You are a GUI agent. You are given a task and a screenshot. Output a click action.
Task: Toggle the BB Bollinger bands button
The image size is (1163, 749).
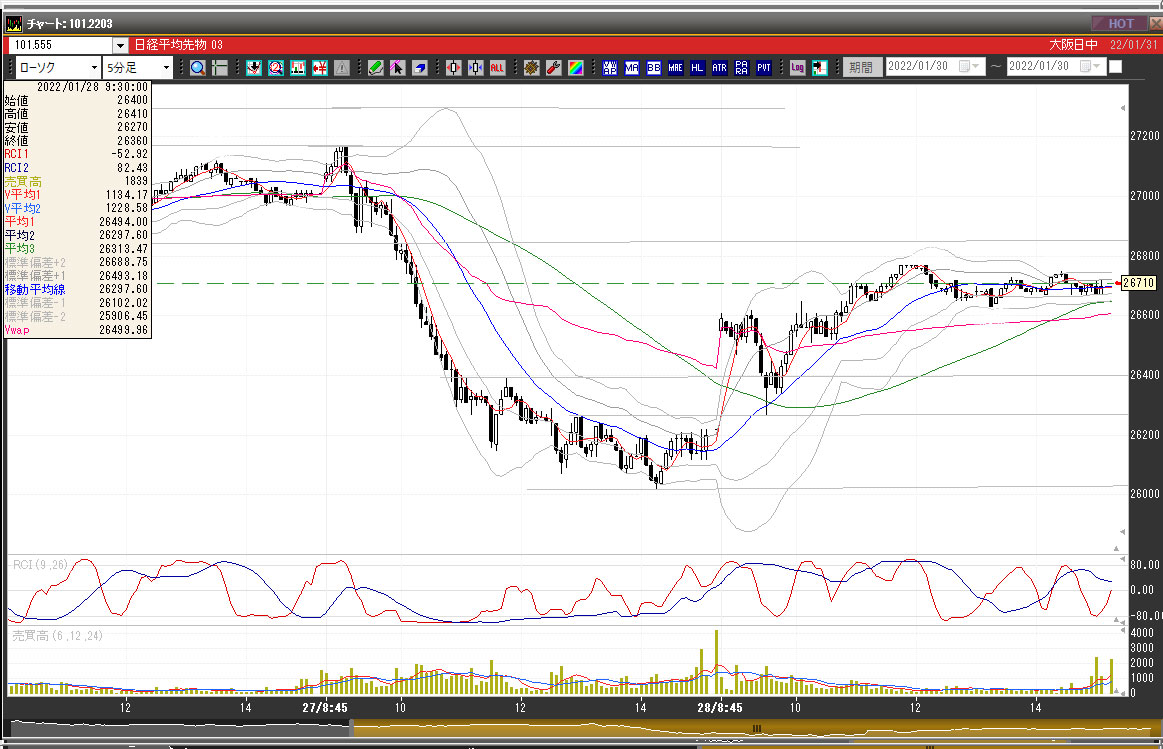point(653,67)
